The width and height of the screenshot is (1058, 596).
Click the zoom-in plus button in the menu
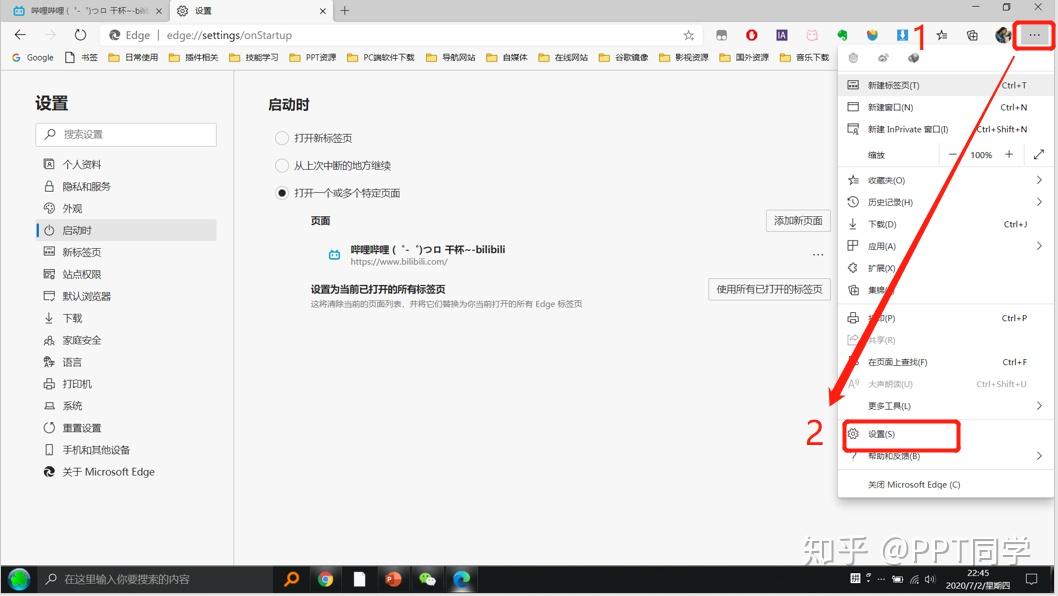click(x=1009, y=155)
